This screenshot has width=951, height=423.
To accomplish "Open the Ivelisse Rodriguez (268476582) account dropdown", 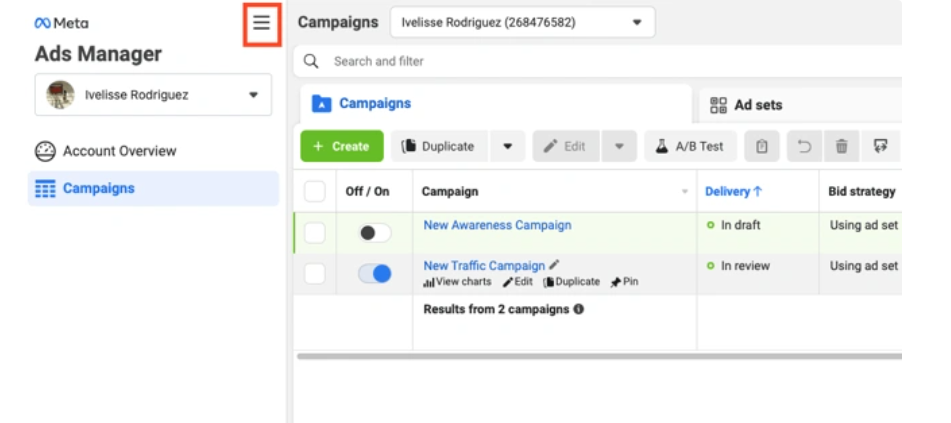I will point(523,22).
